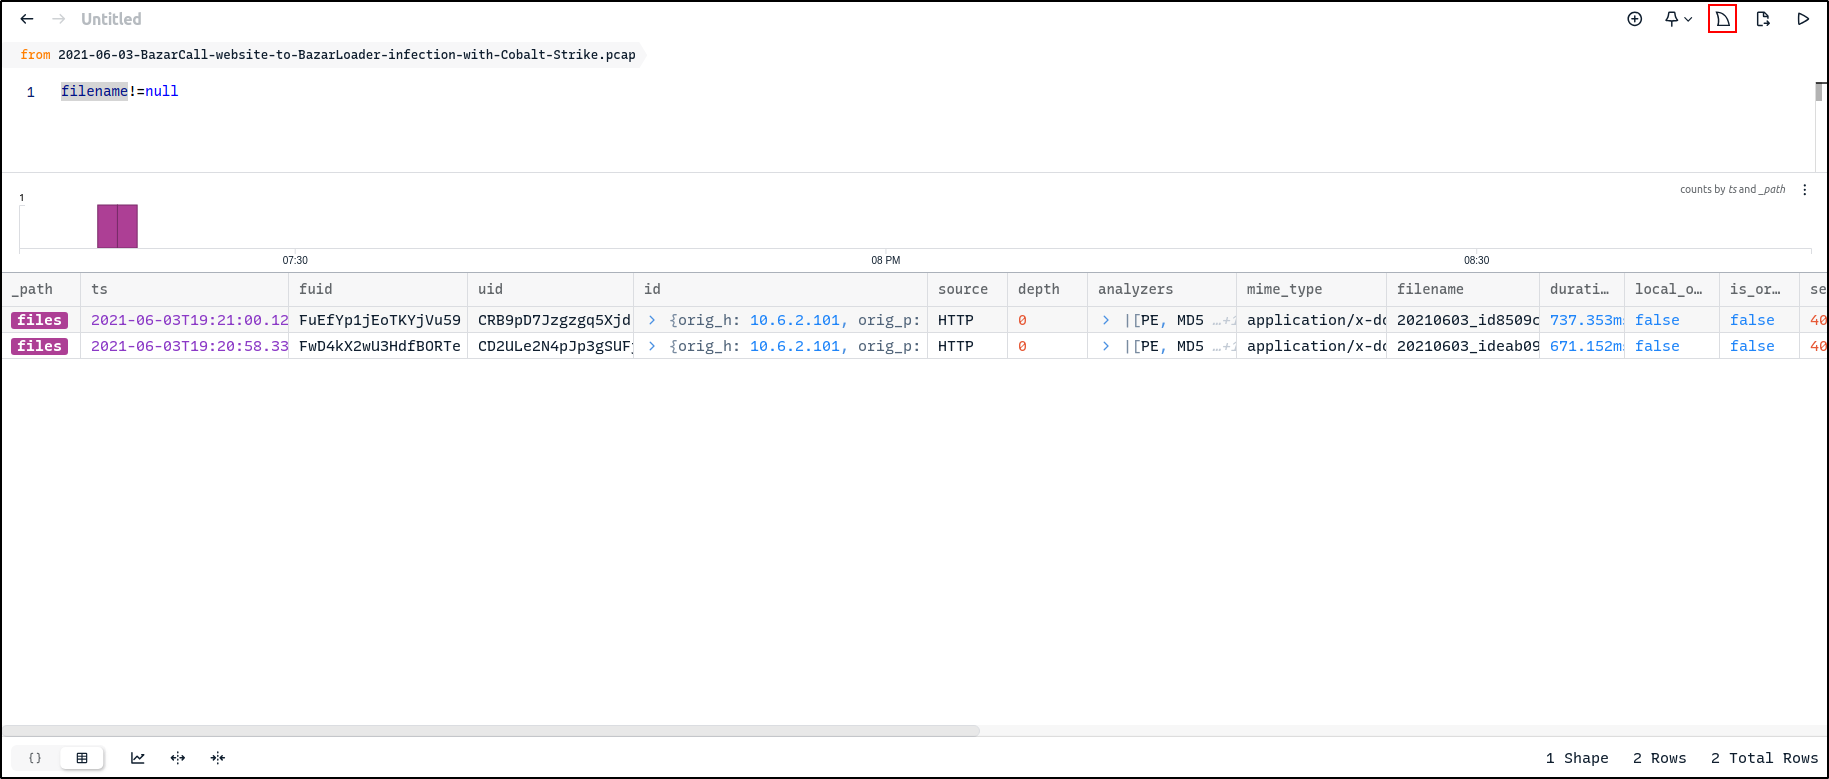
Task: Click the mime_type column header
Action: pos(1284,289)
